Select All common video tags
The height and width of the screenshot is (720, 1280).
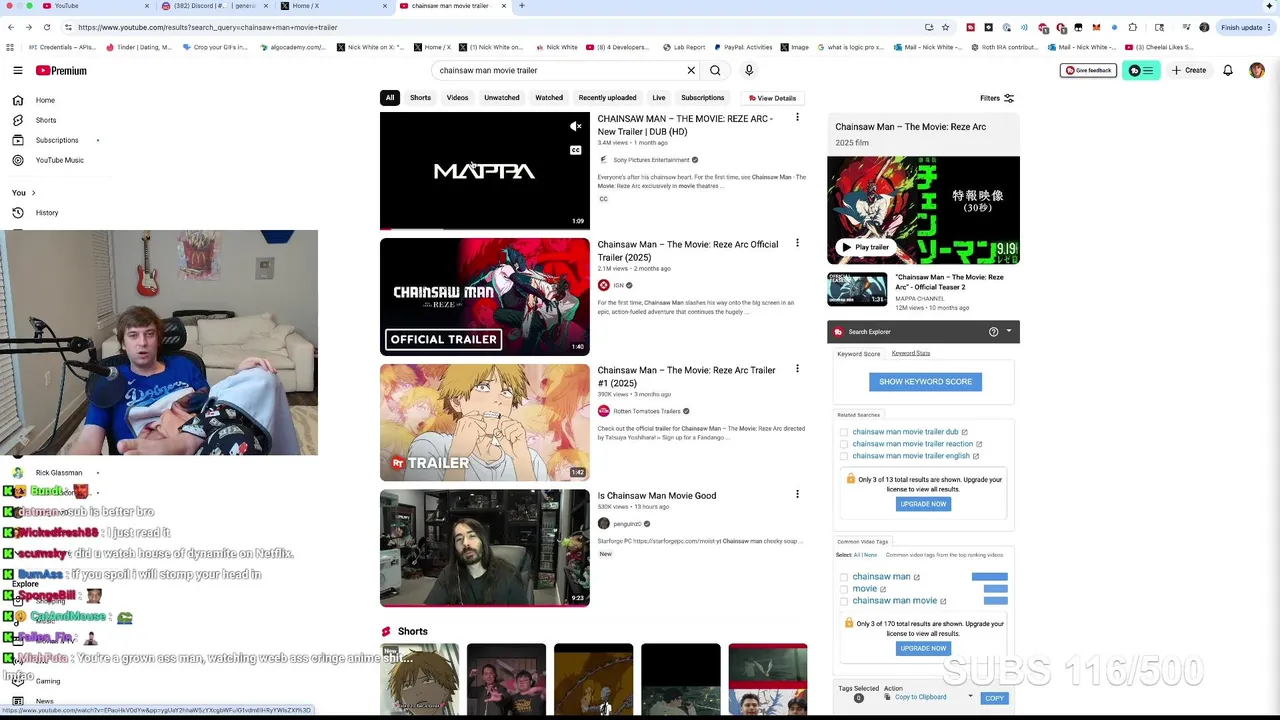[856, 555]
